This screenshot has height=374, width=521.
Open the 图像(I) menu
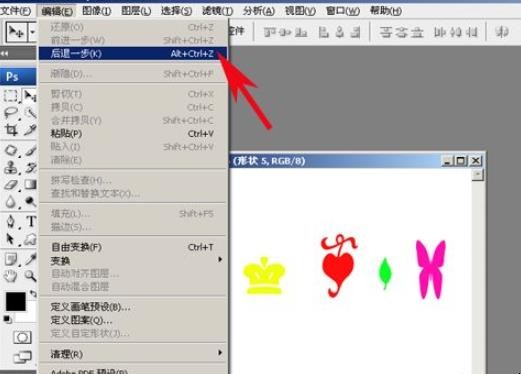click(97, 11)
